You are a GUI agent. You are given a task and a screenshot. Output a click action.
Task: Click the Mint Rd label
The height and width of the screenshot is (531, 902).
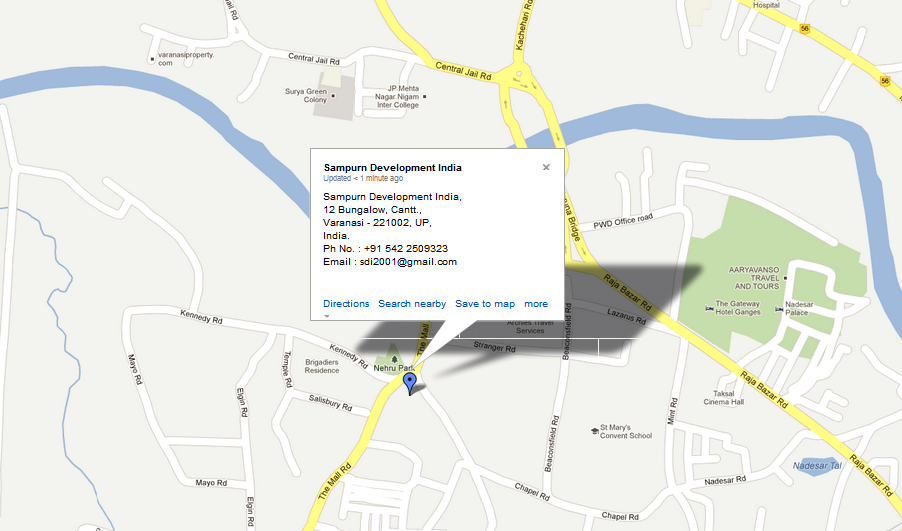tap(672, 411)
